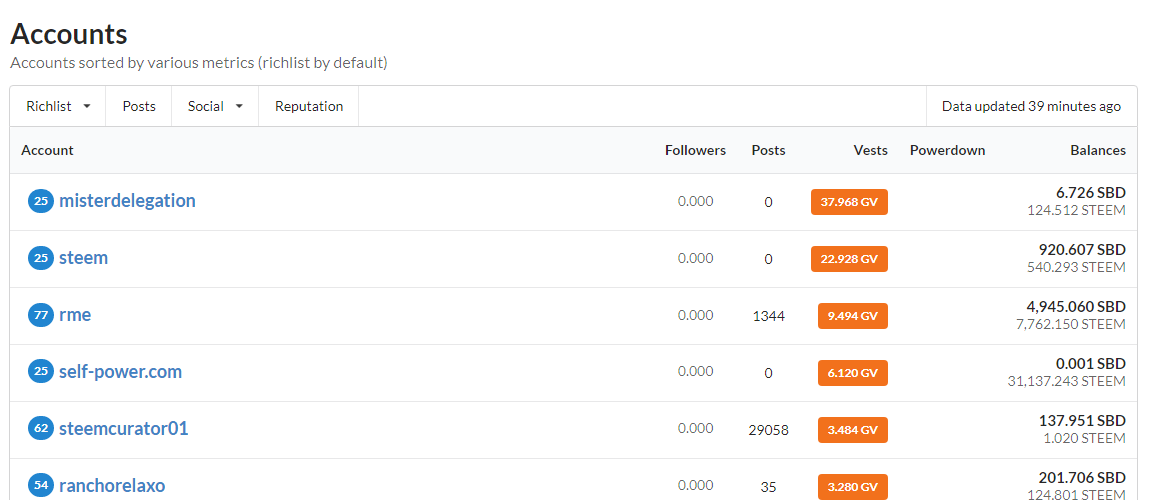This screenshot has height=500, width=1155.
Task: Click the 3.484 GV vests label
Action: coord(852,430)
